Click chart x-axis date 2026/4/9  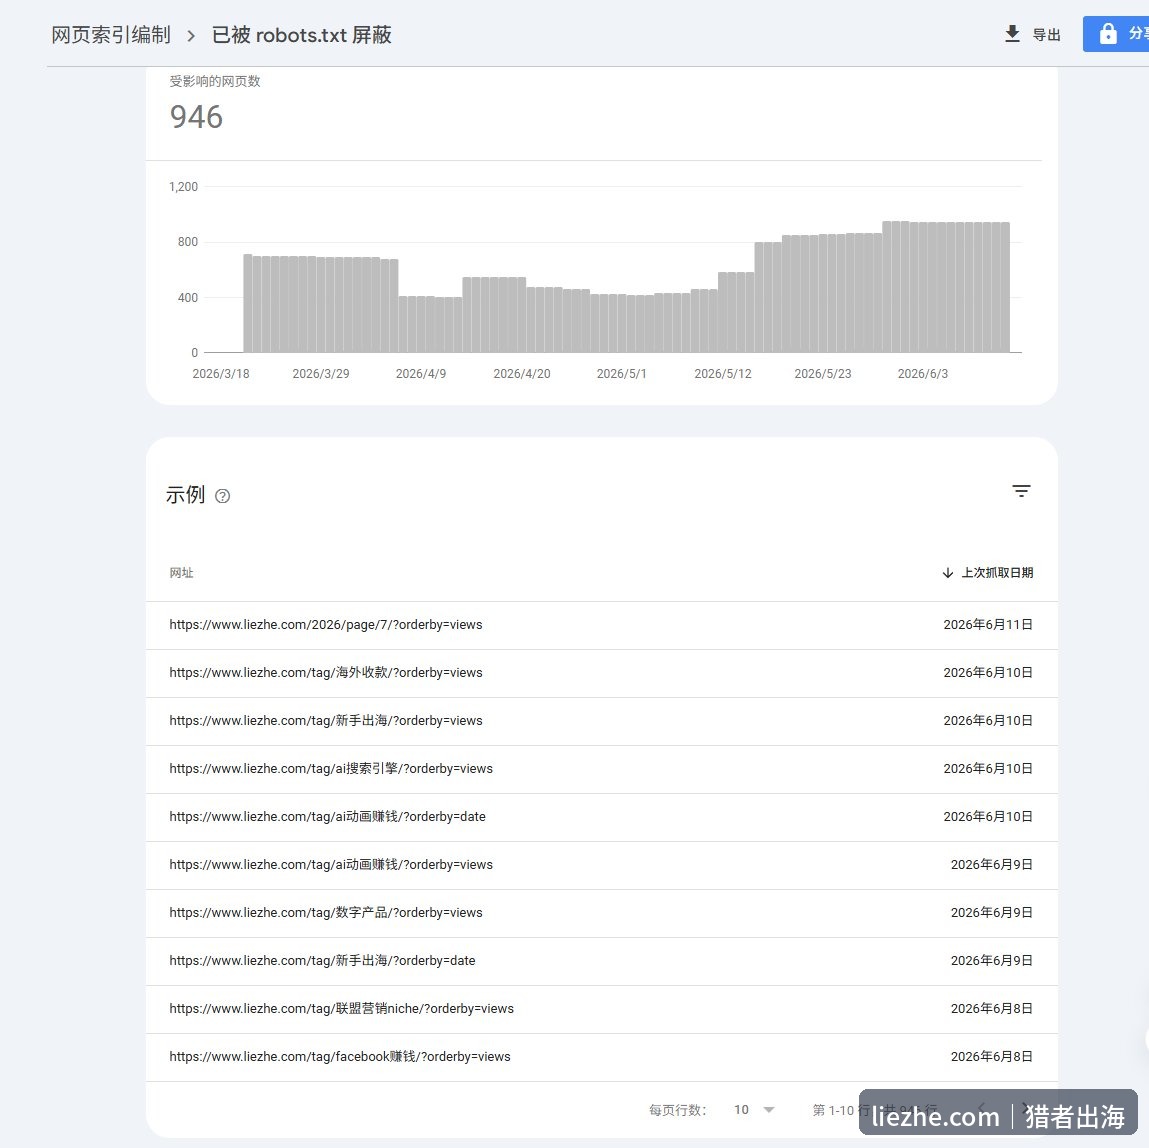pyautogui.click(x=421, y=374)
